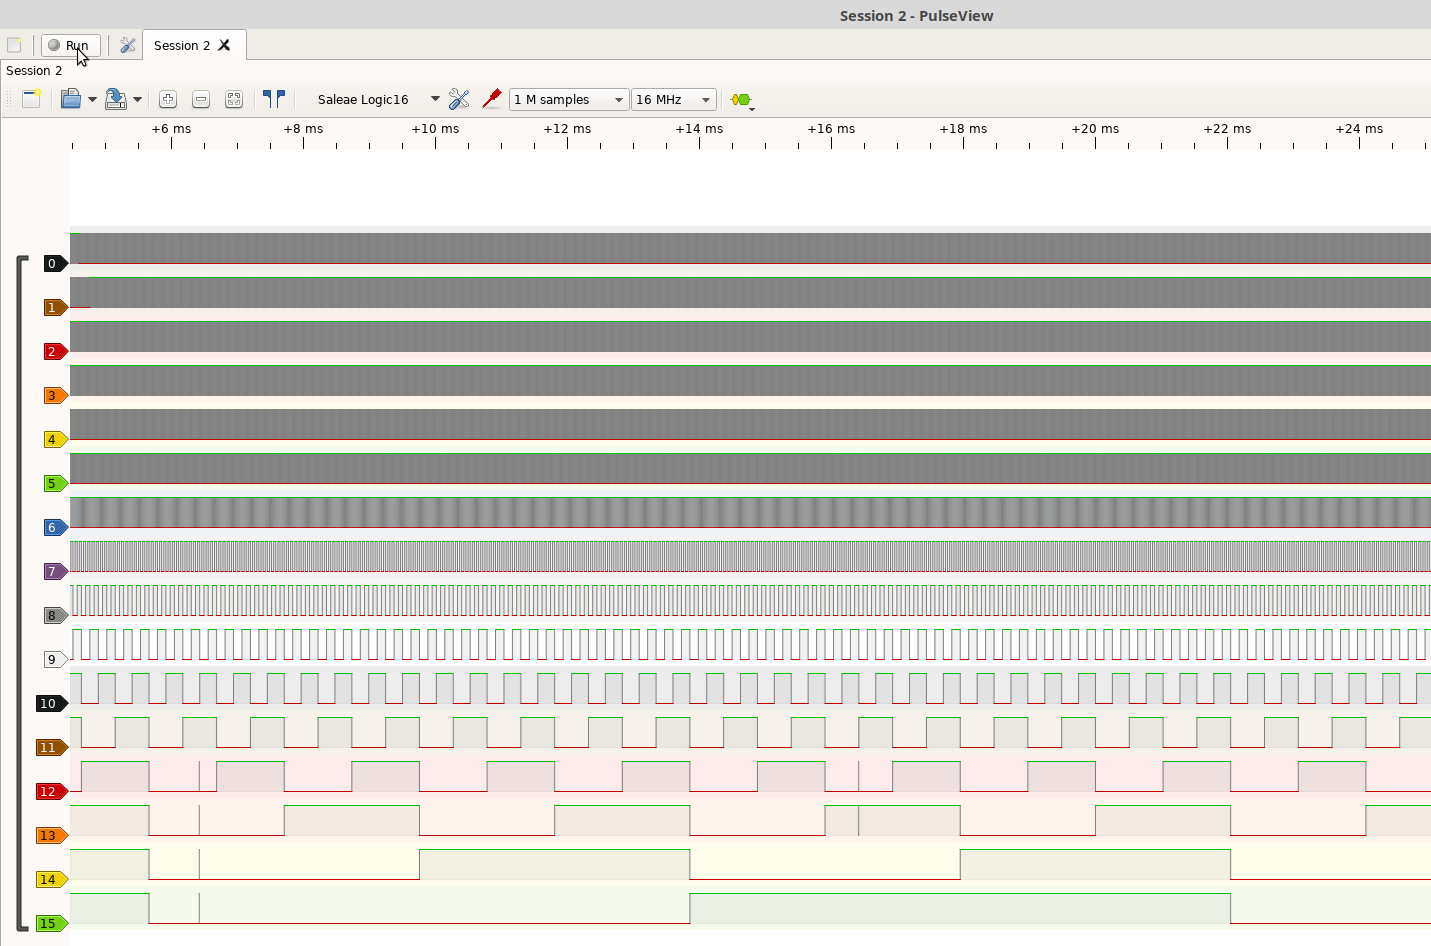Viewport: 1431px width, 946px height.
Task: Select the channel 6 label
Action: coord(55,527)
